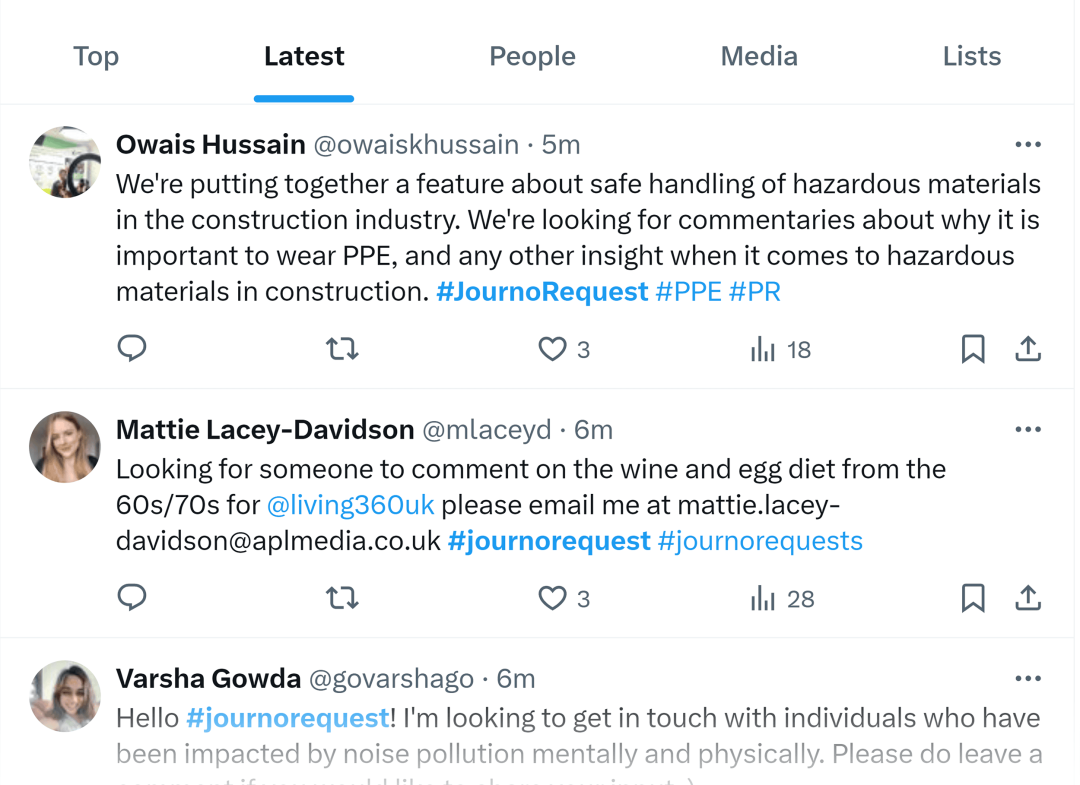Open the @living360uk mention link
The image size is (1080, 785).
(351, 505)
